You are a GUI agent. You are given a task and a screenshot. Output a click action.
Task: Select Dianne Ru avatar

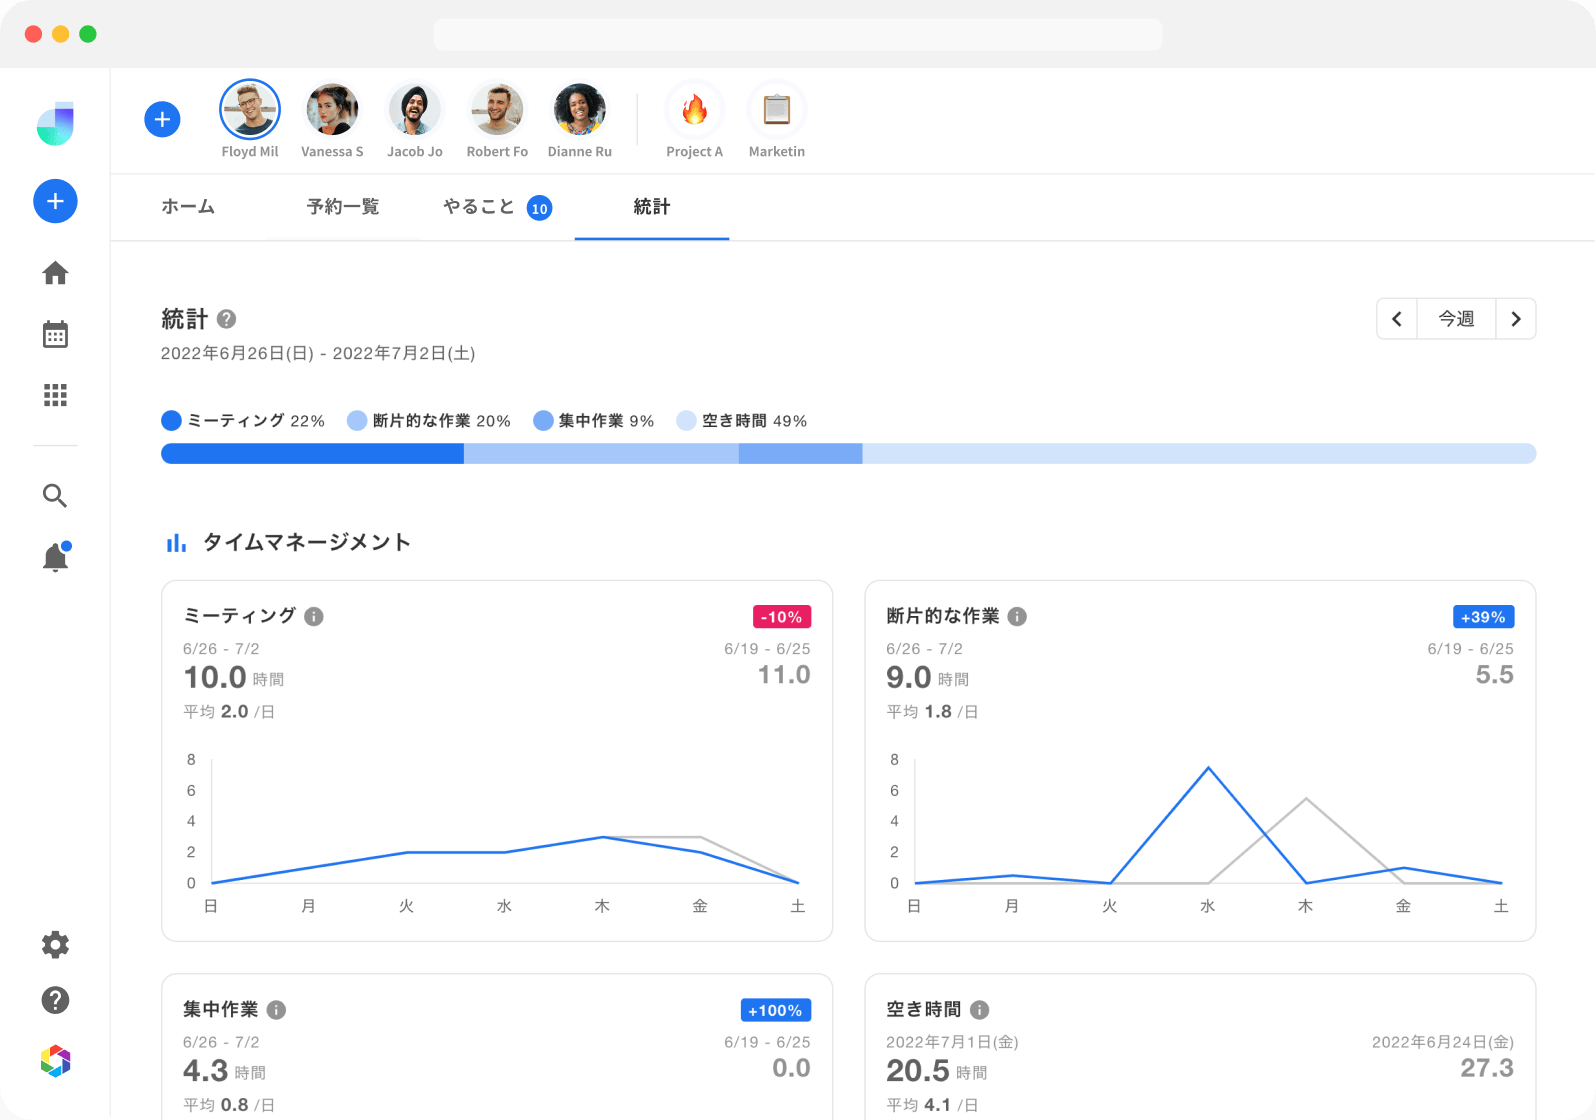(x=580, y=110)
